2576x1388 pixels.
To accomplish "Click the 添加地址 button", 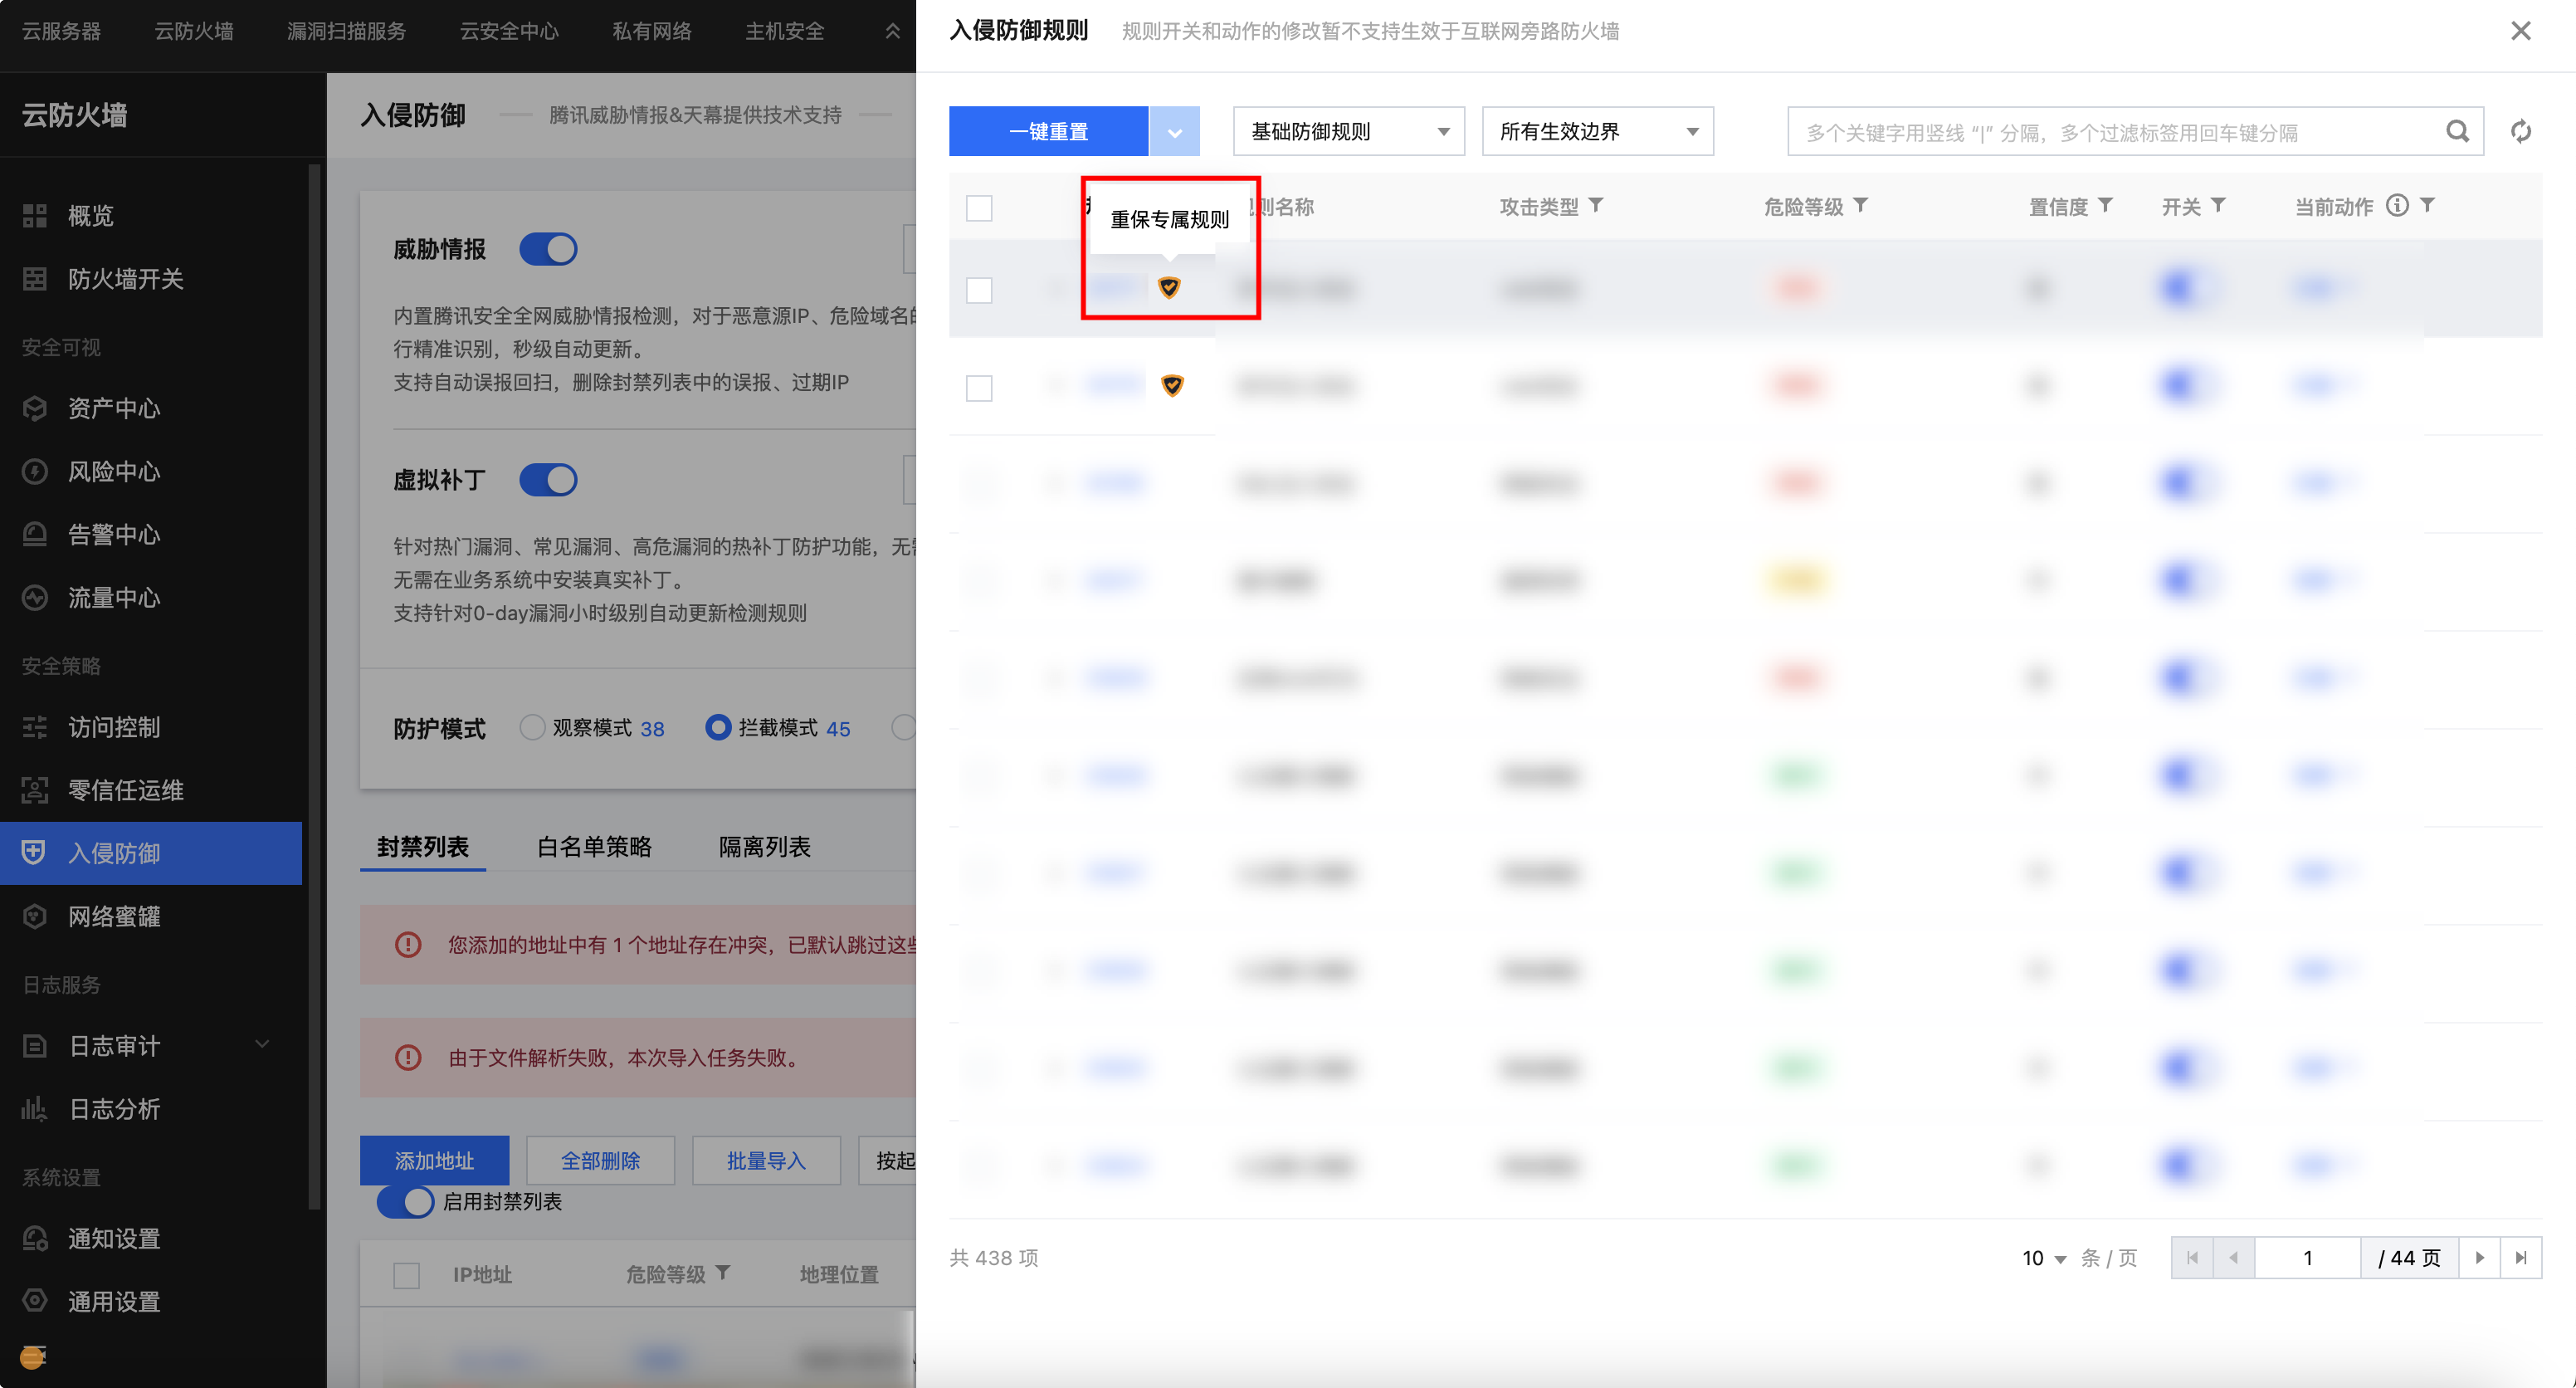I will [x=434, y=1161].
